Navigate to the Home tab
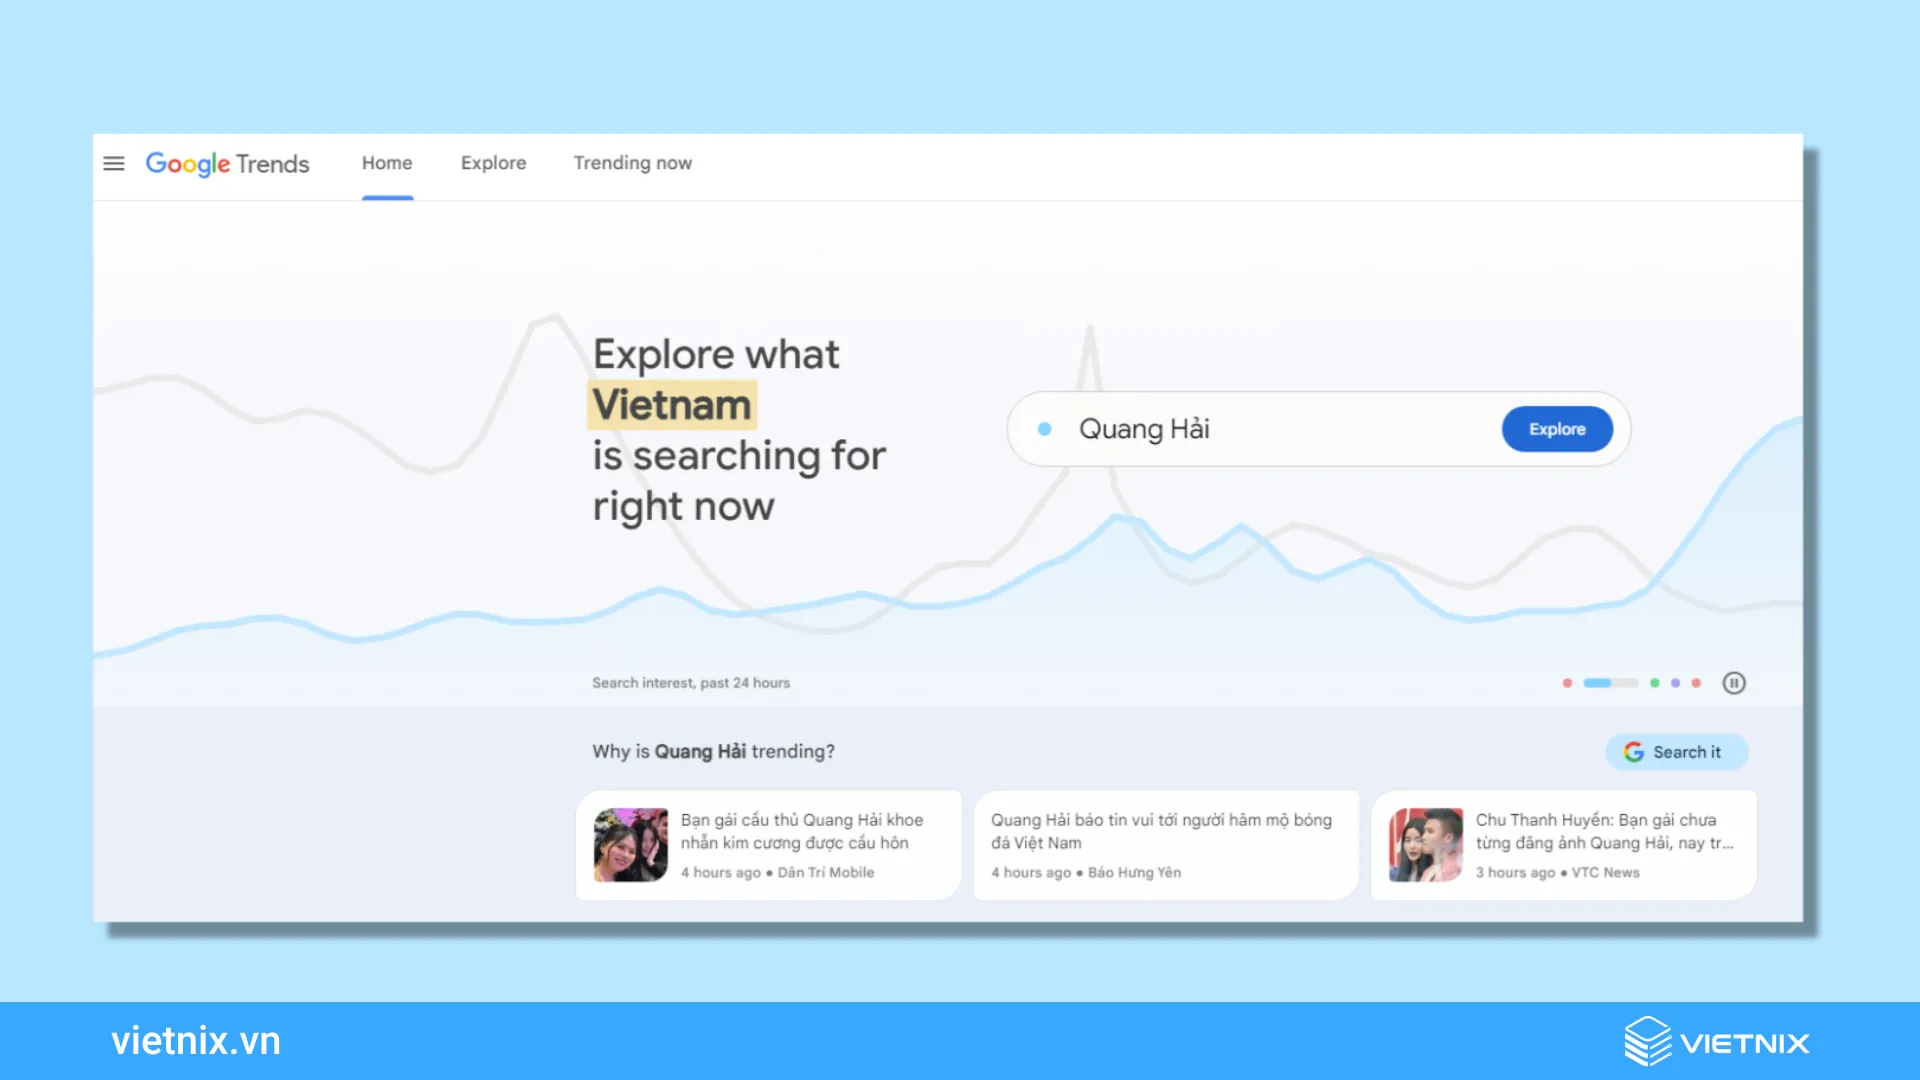This screenshot has width=1920, height=1080. point(386,162)
